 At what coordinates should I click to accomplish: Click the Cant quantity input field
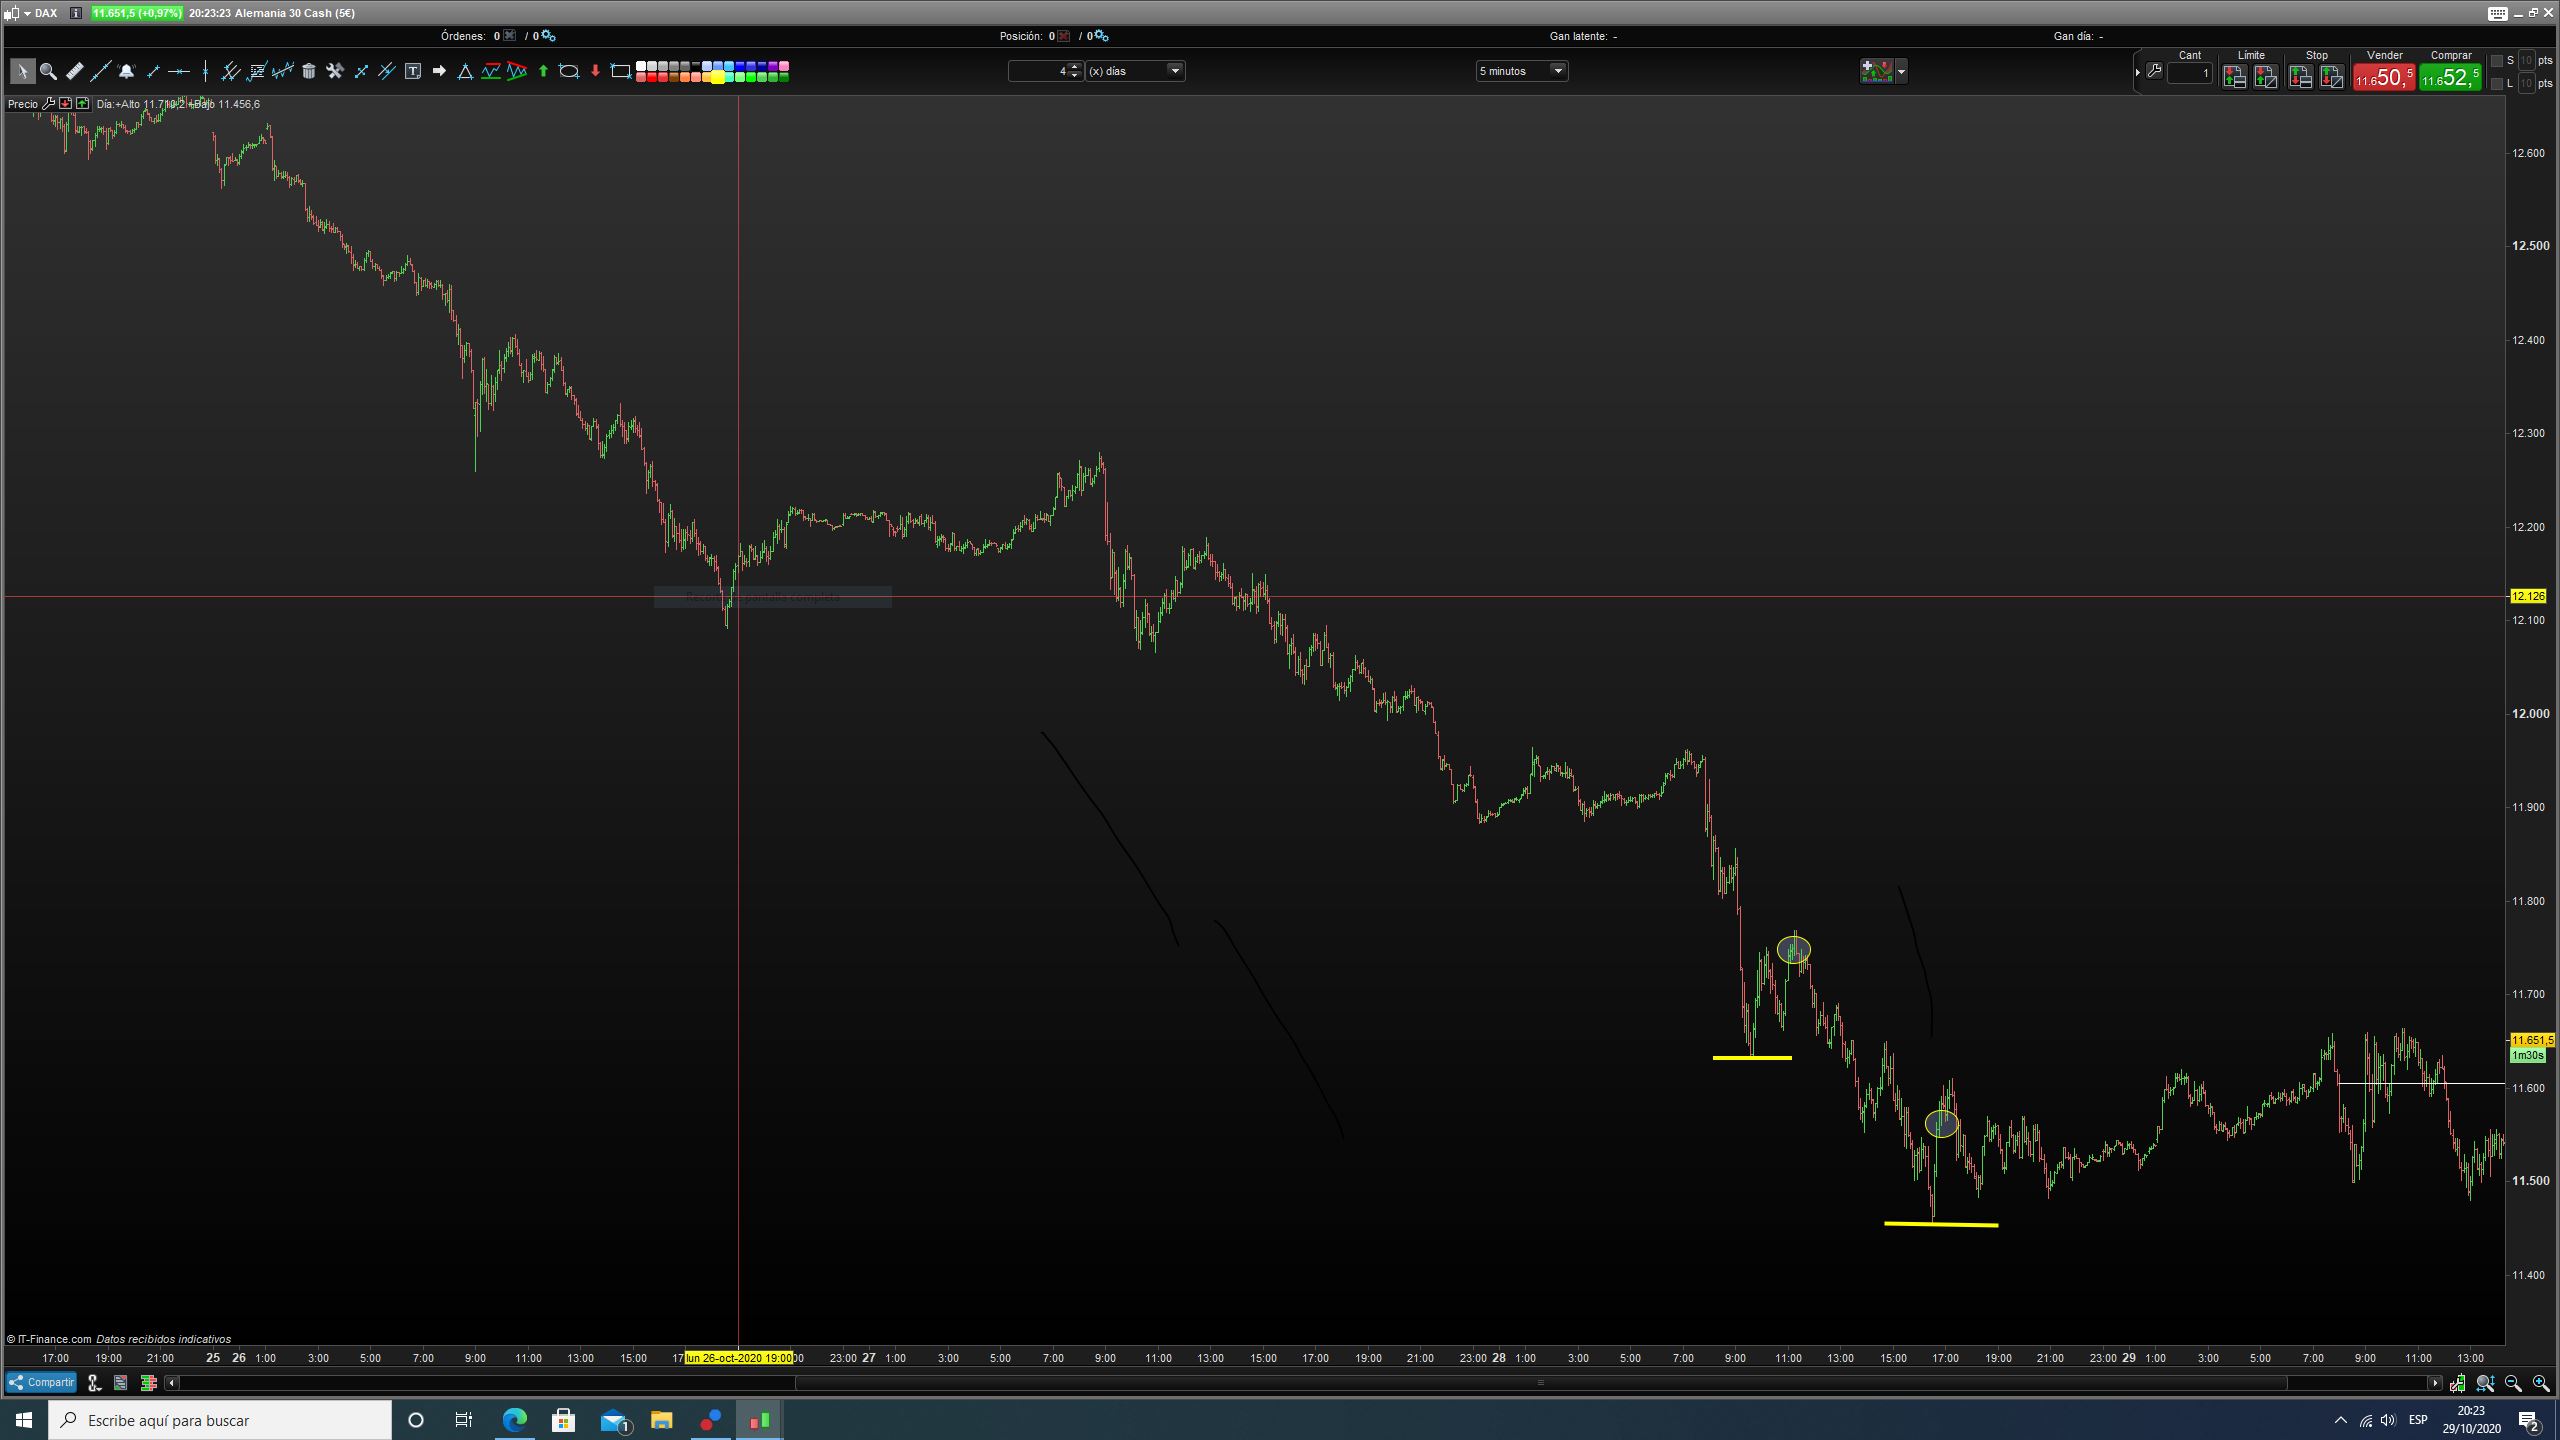(x=2189, y=73)
